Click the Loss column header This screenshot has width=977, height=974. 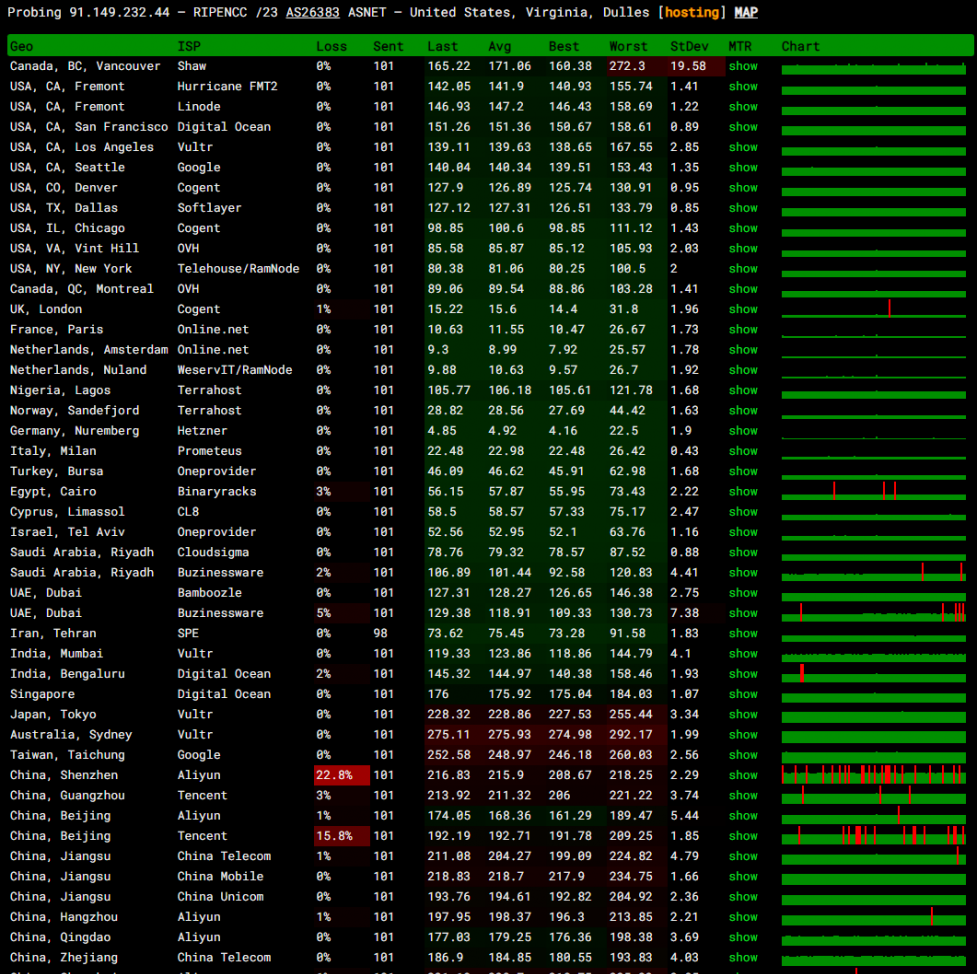[331, 46]
